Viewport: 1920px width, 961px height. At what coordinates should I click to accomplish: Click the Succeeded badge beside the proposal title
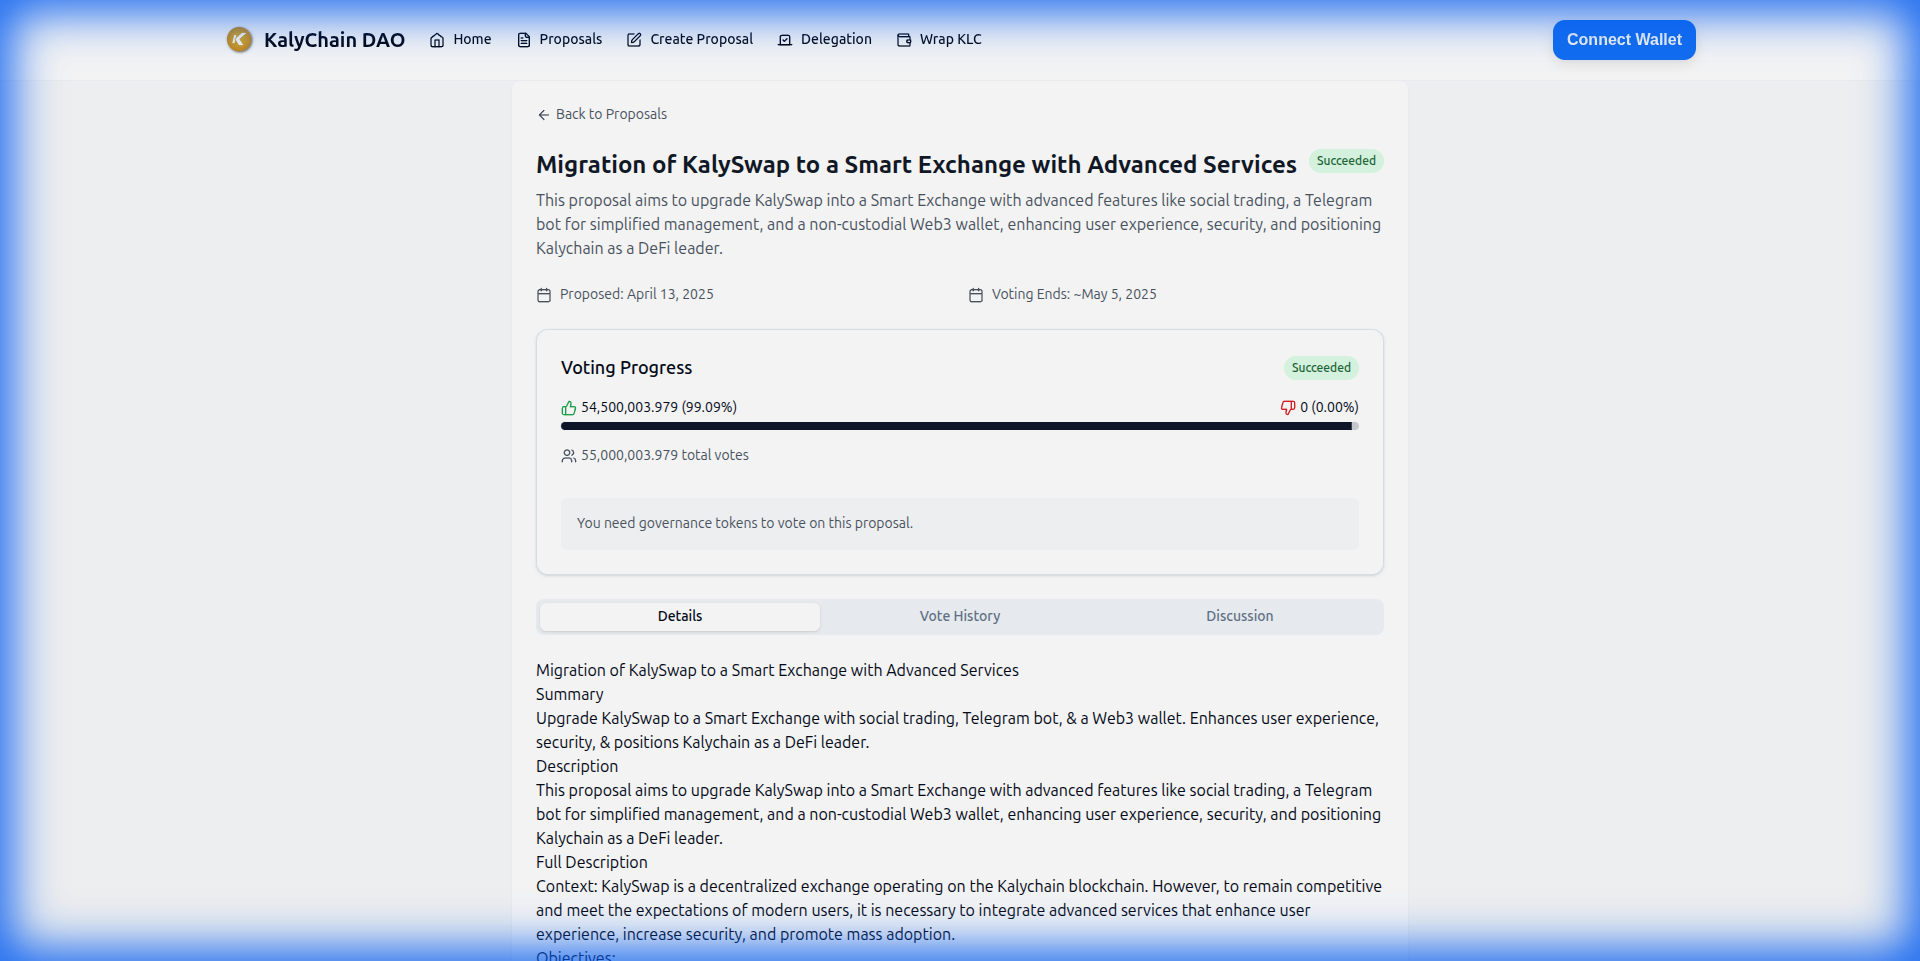1346,161
